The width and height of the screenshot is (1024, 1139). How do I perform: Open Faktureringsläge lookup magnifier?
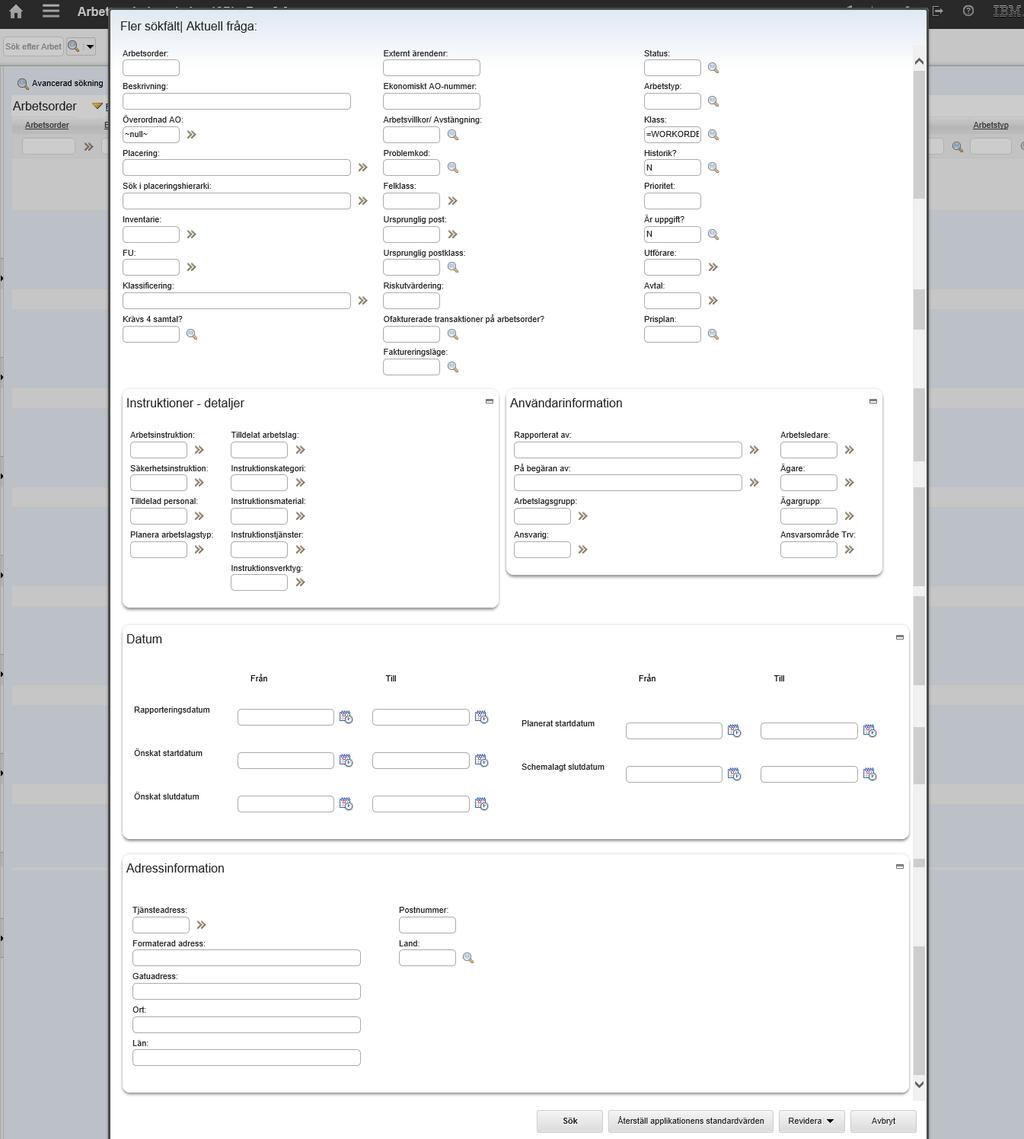452,367
